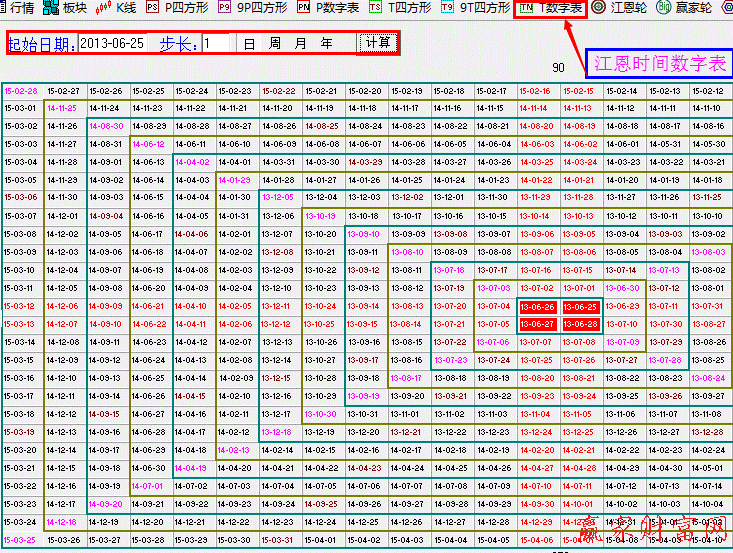
Task: Open the 板块 sector view
Action: [66, 8]
